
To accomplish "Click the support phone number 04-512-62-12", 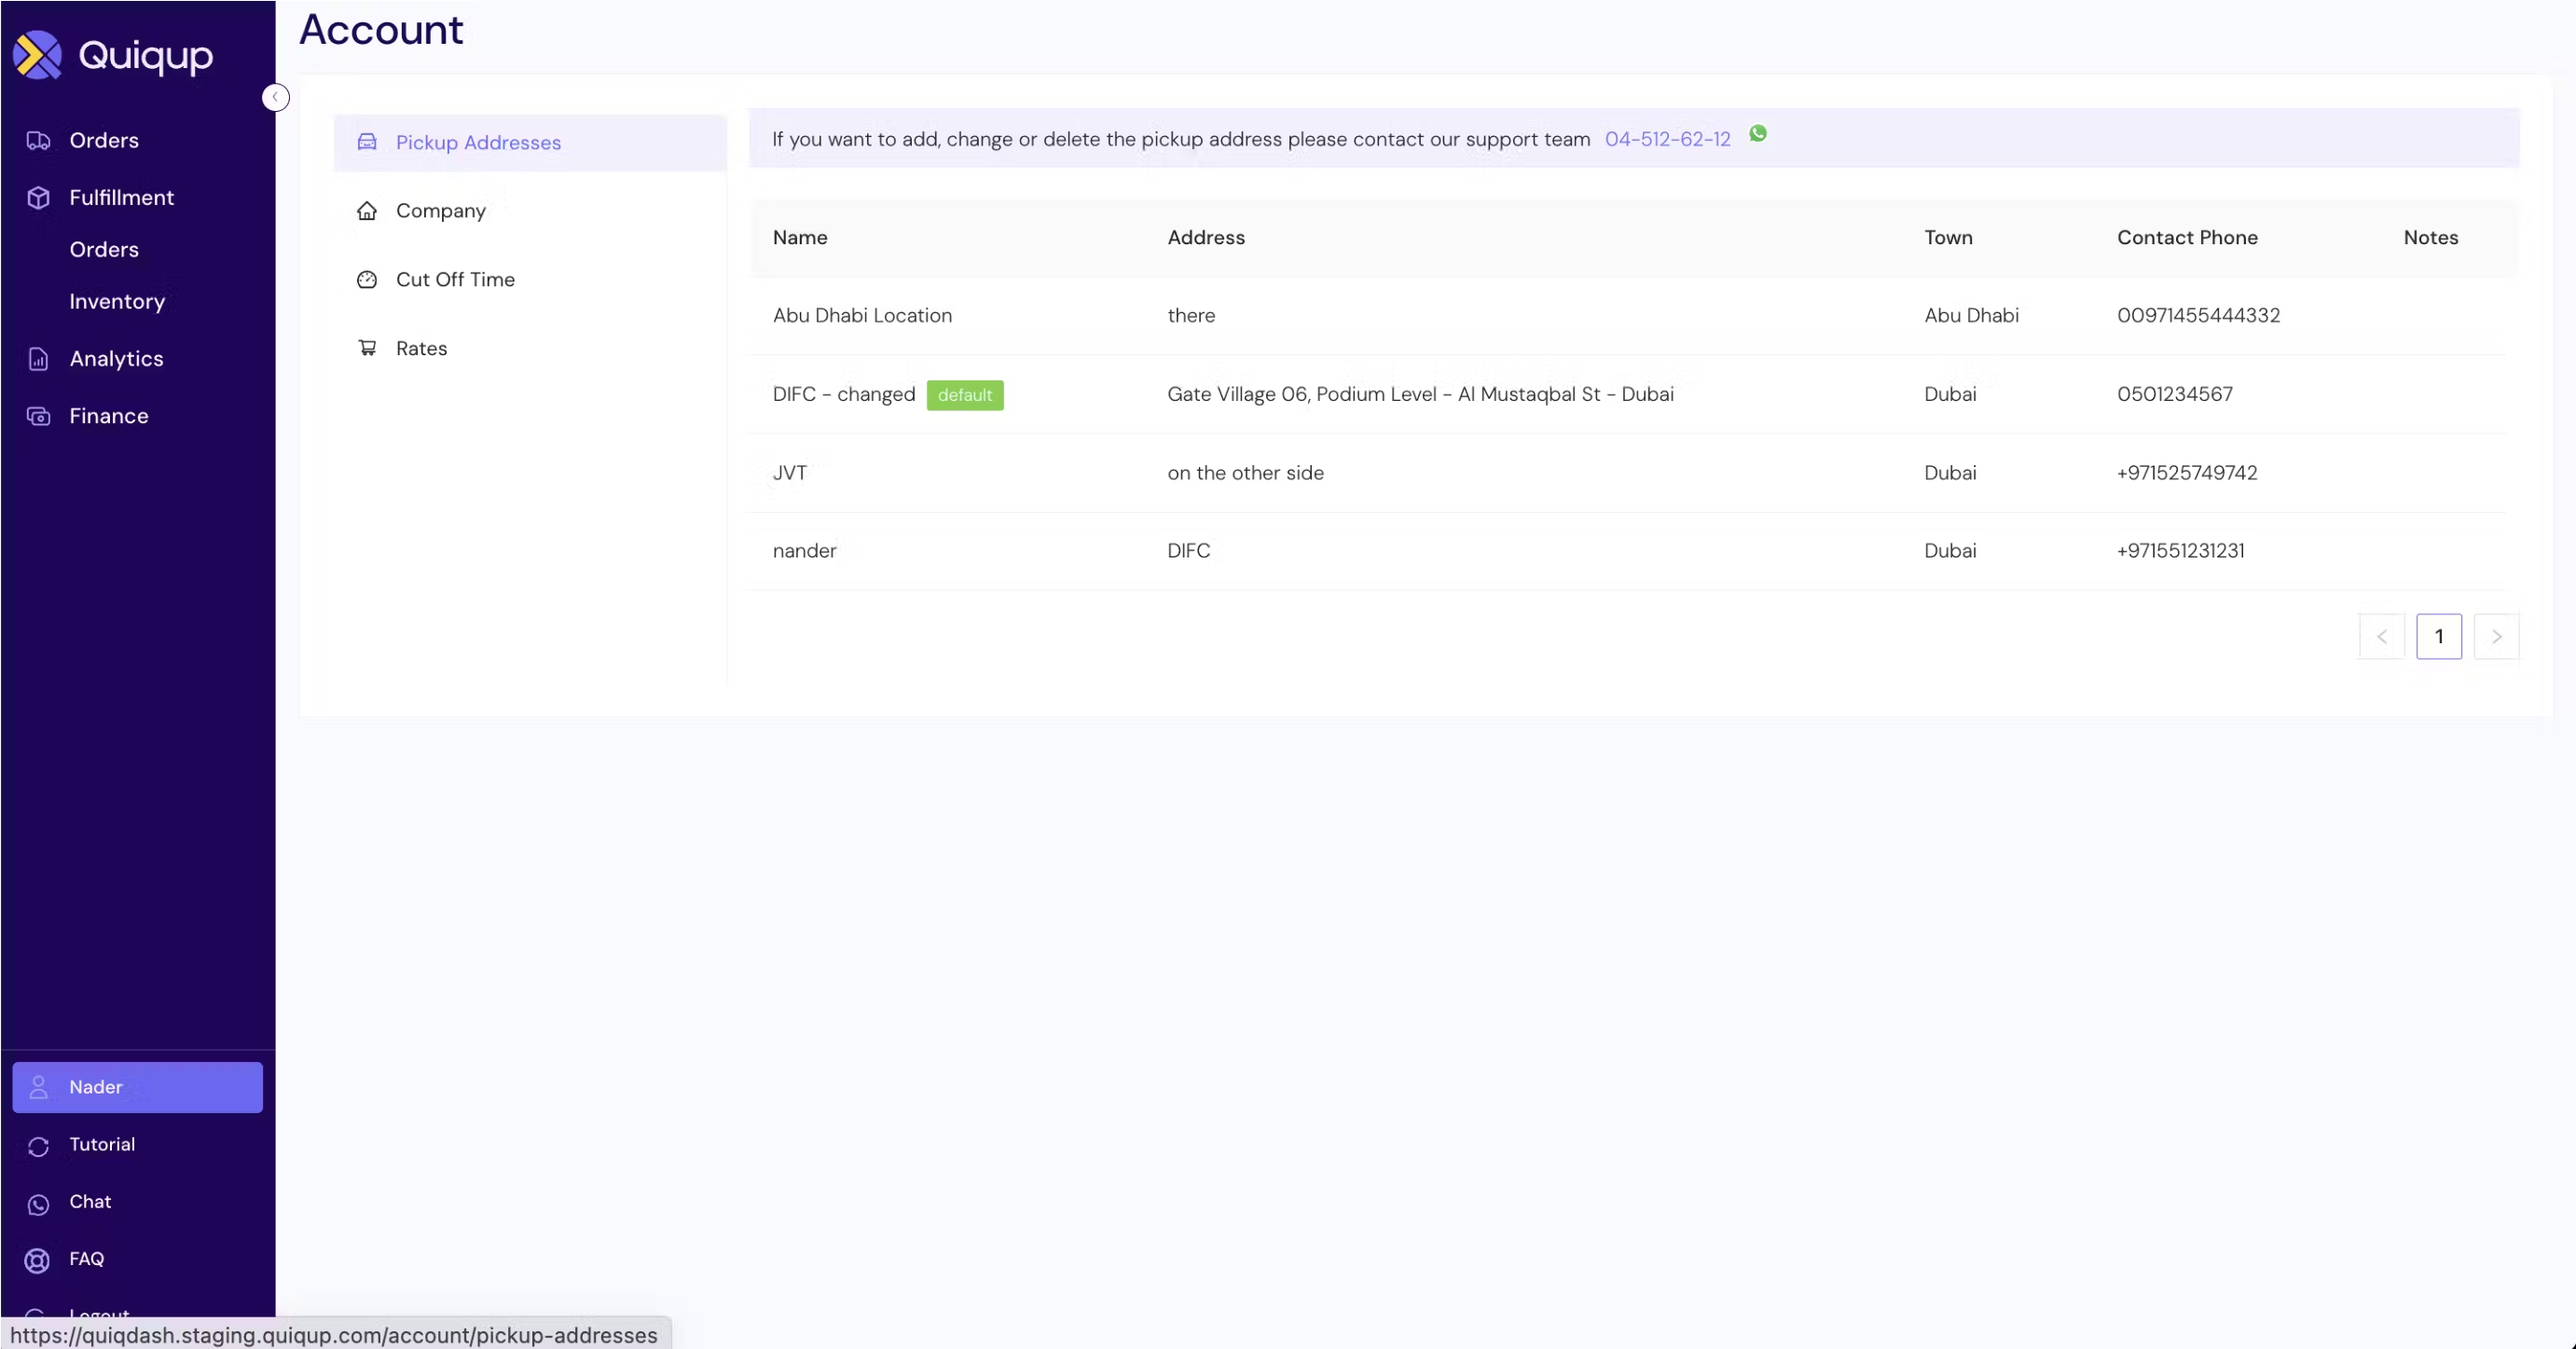I will click(1667, 140).
